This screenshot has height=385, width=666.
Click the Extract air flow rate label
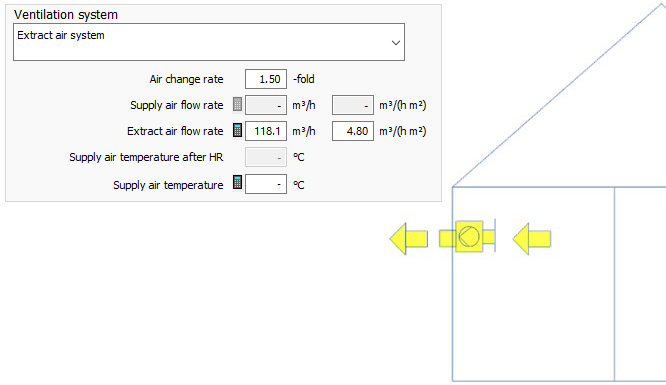tap(175, 131)
